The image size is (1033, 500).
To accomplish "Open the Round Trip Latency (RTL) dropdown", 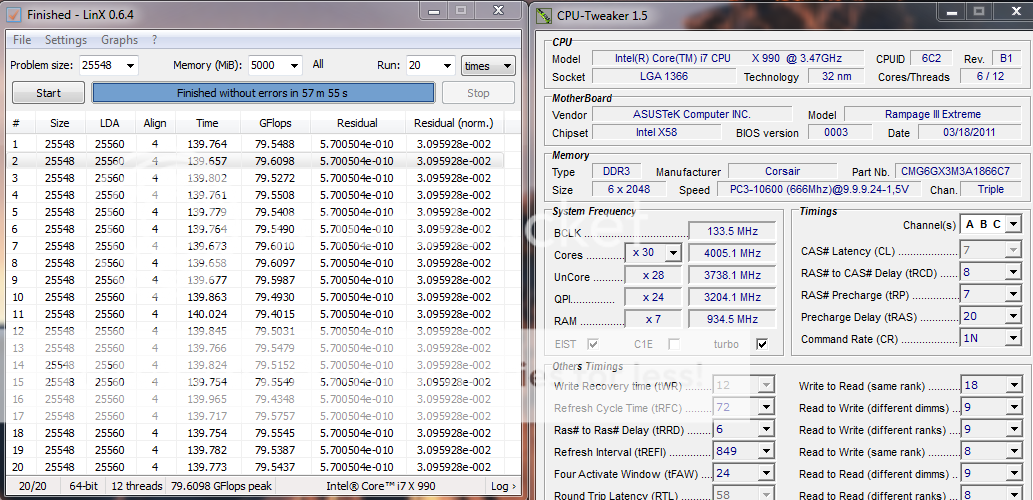I will (766, 495).
